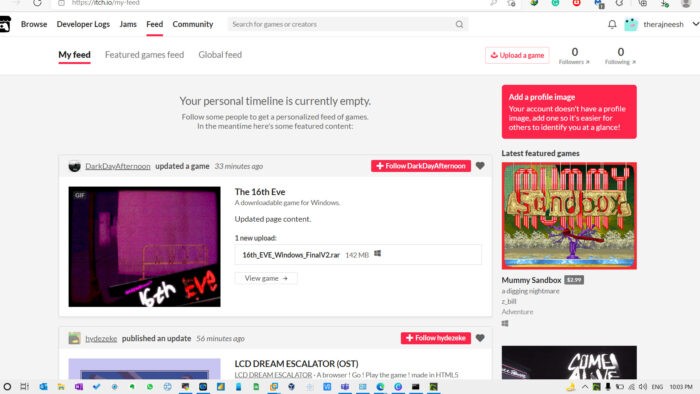This screenshot has height=394, width=700.
Task: Open the Followers count link
Action: 574,56
